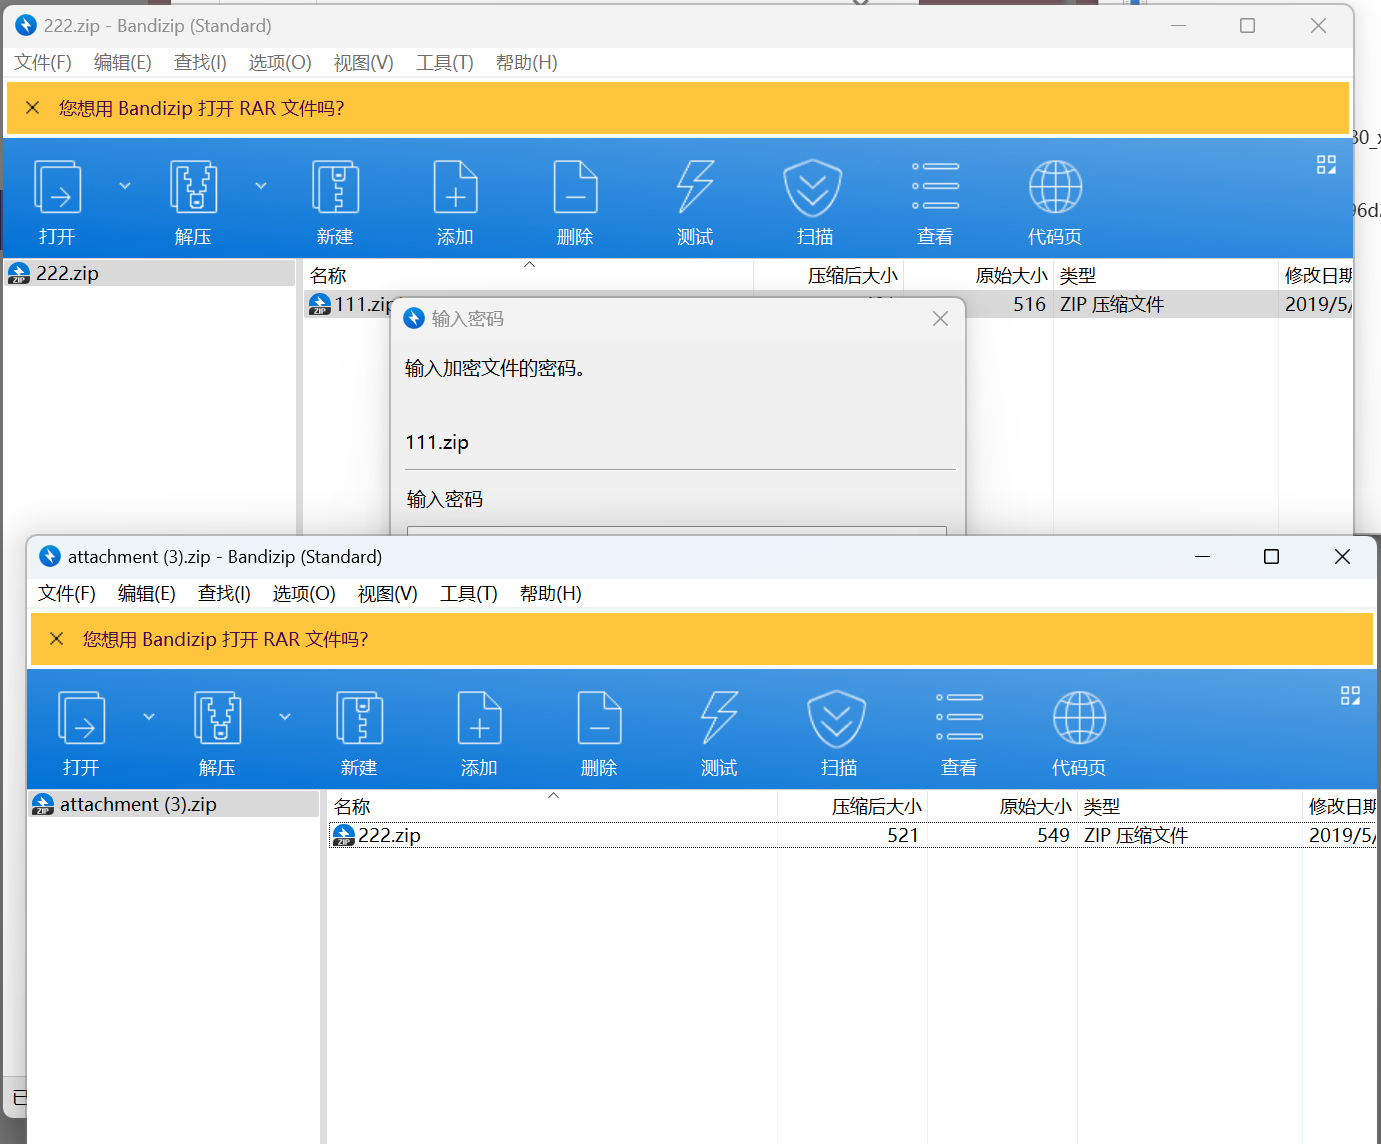This screenshot has height=1144, width=1381.
Task: Select attachment (3).zip root node in tree
Action: (x=175, y=804)
